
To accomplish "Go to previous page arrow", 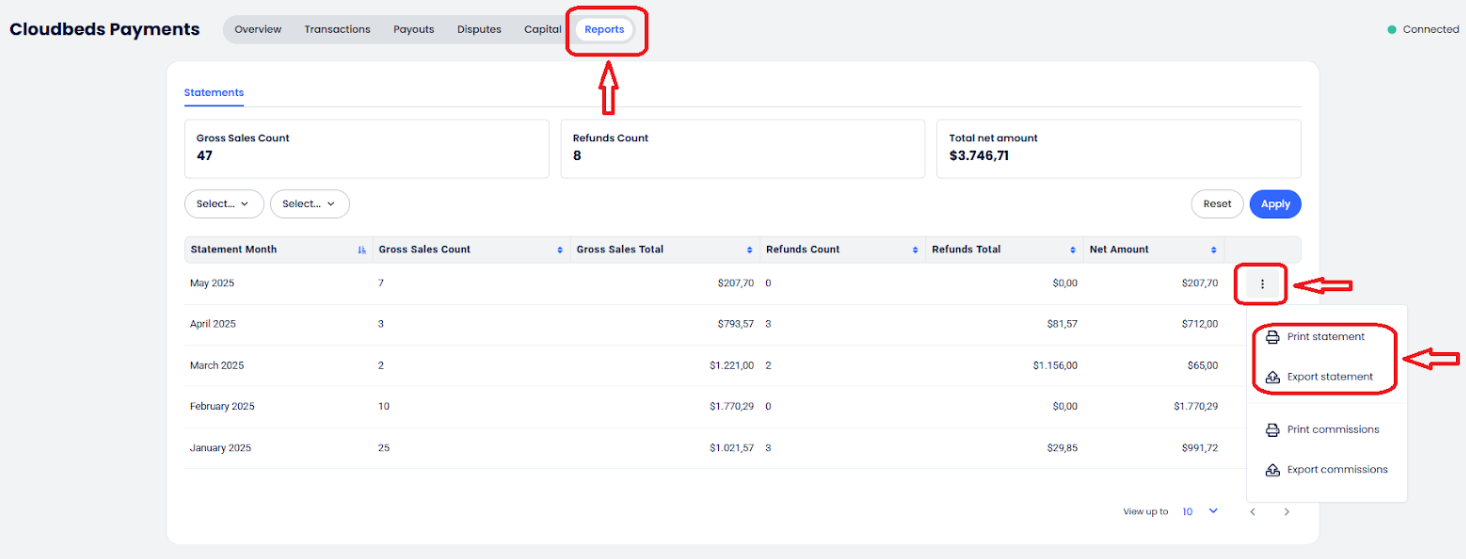I will pos(1252,512).
